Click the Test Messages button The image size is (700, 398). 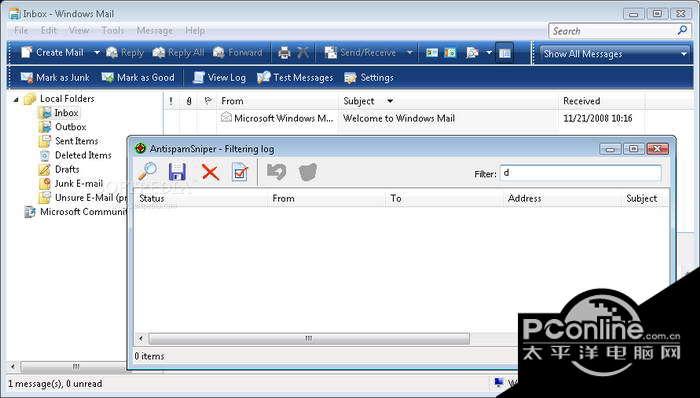click(x=295, y=78)
